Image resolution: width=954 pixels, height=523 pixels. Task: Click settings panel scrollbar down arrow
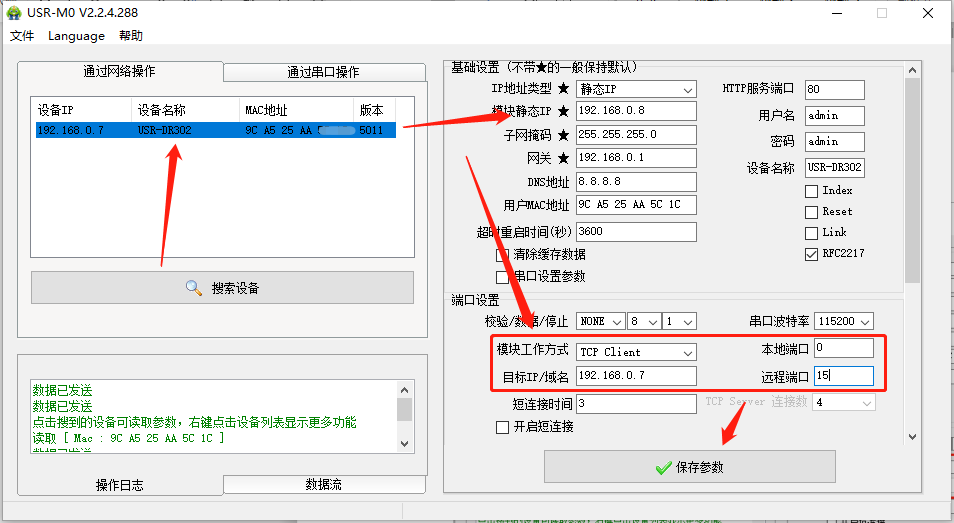click(912, 437)
